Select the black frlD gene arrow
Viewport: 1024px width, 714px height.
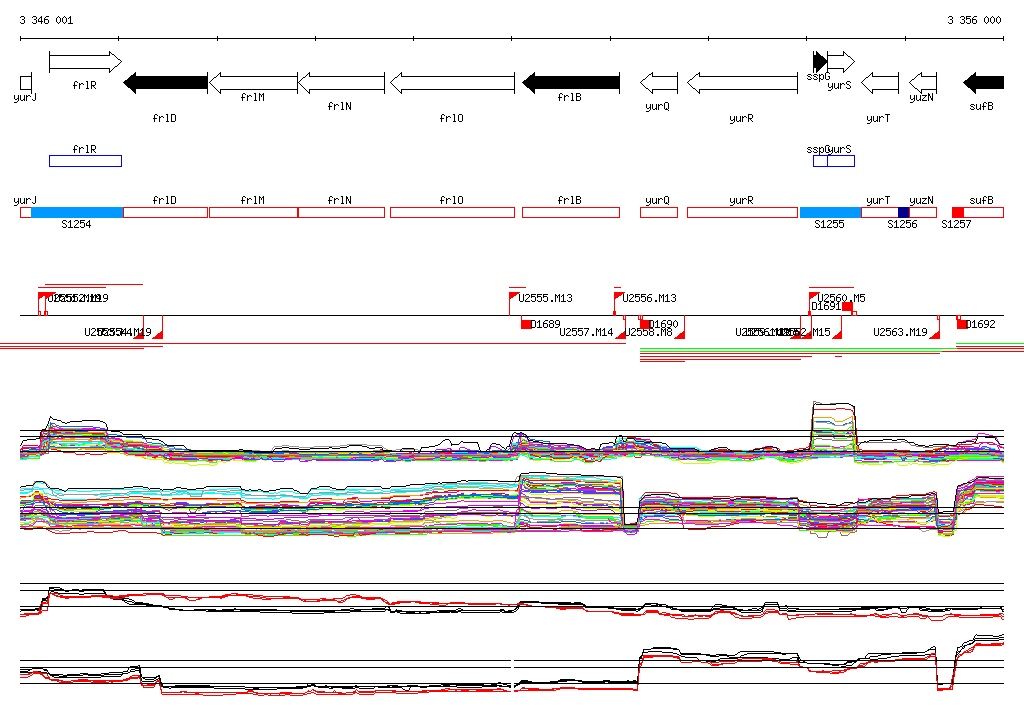[165, 83]
